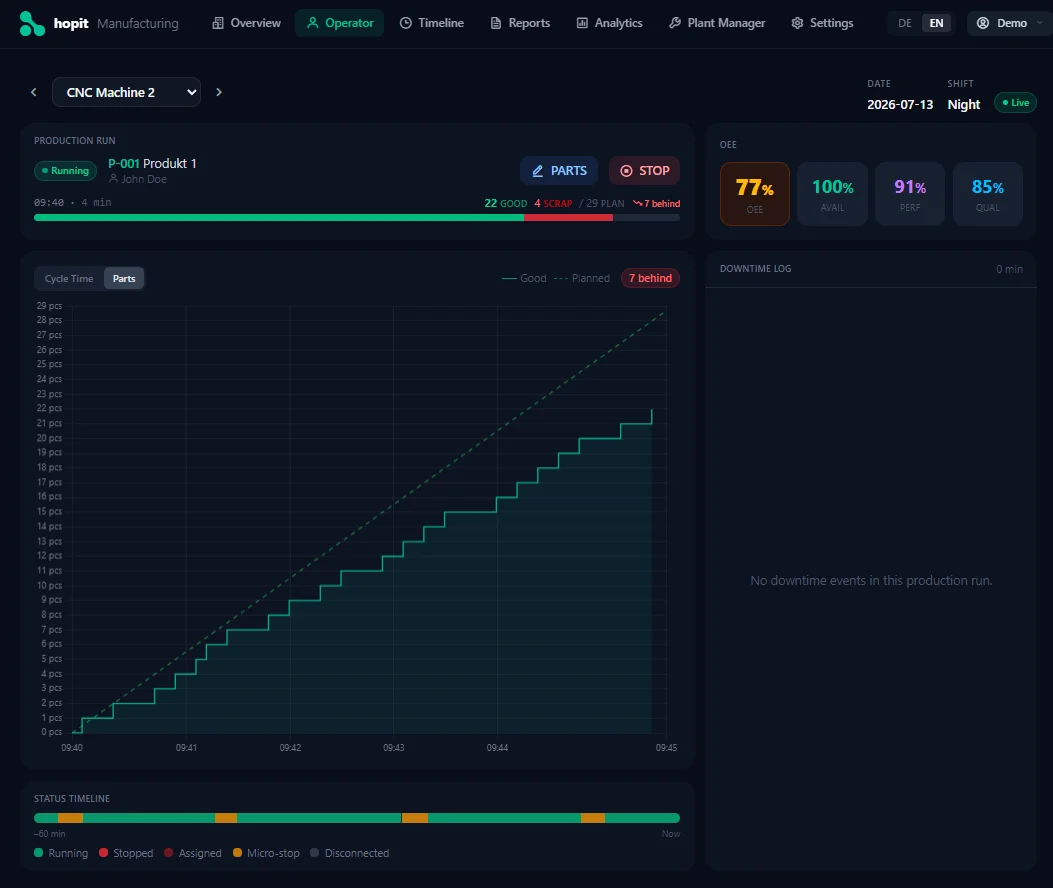
Task: Click the last orange micro-stop timeline segment
Action: (x=593, y=818)
